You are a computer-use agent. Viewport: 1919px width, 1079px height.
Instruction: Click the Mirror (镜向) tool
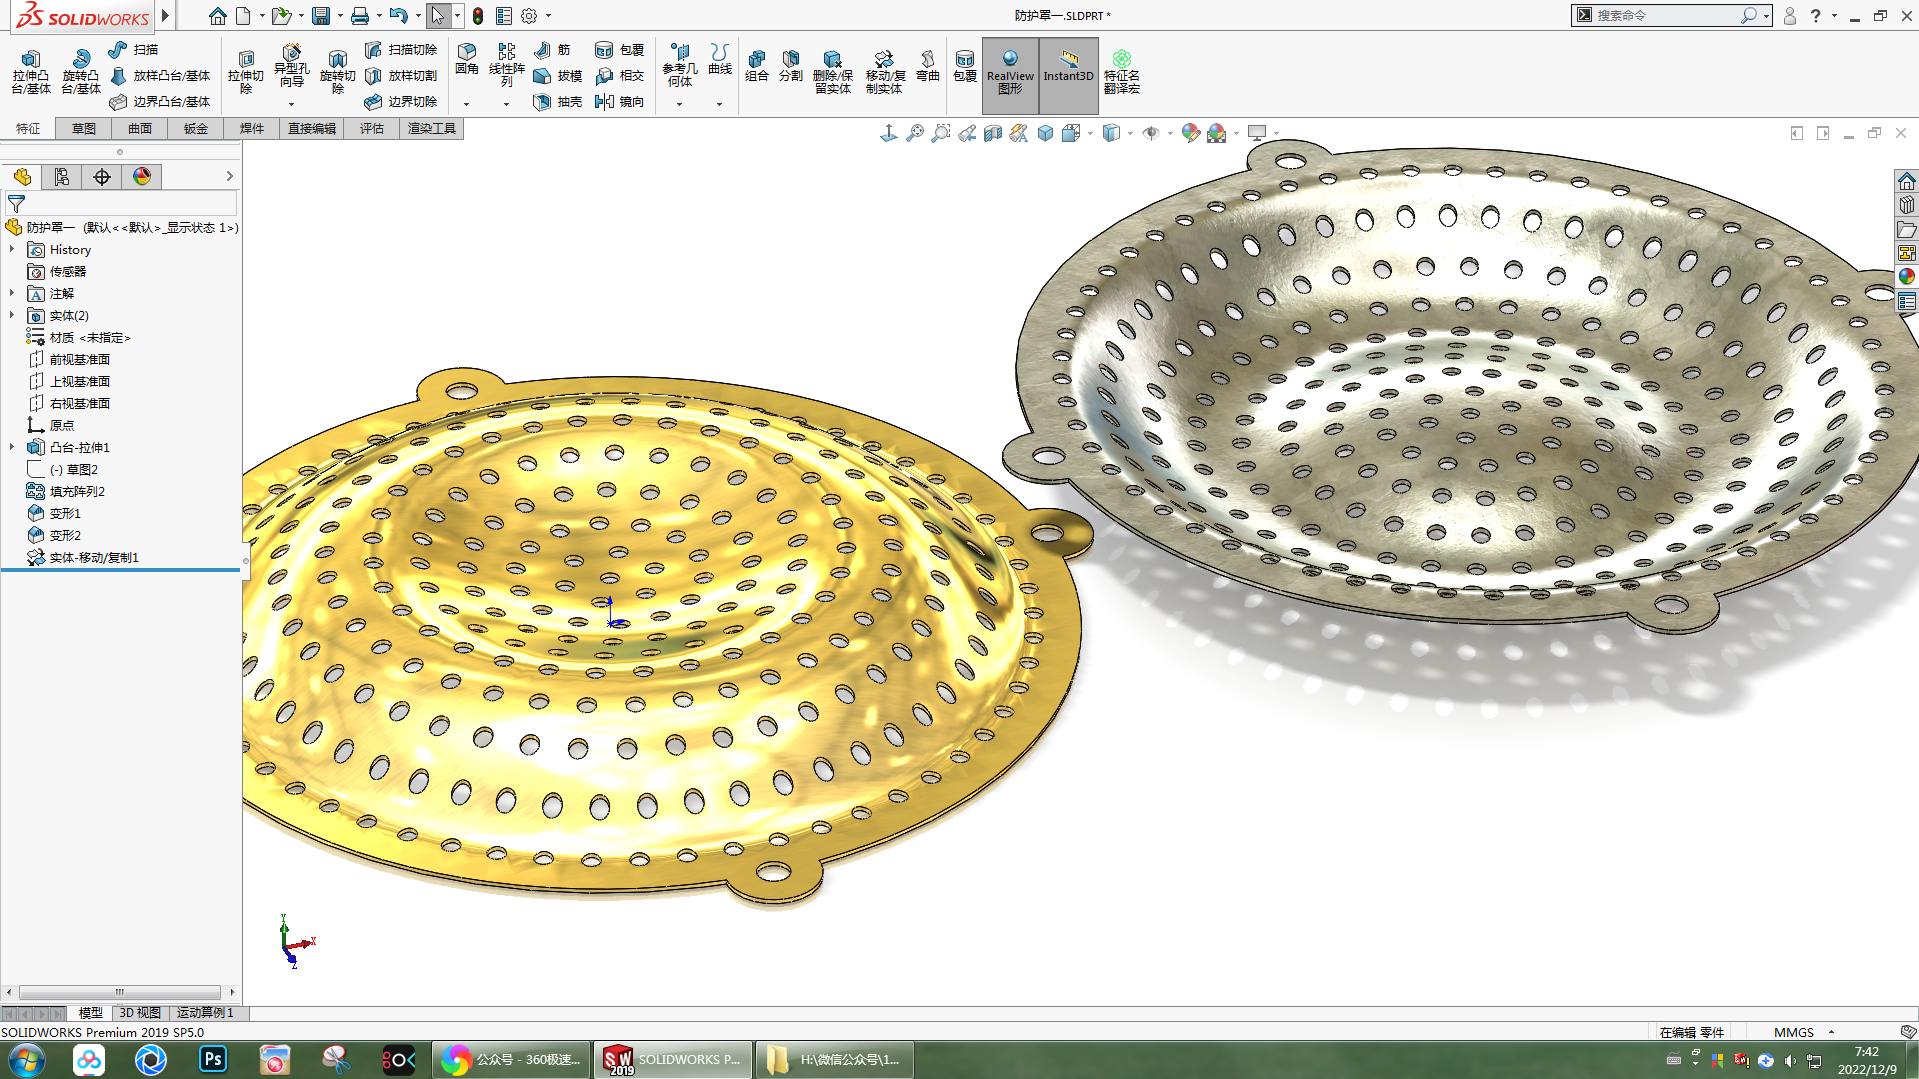(619, 101)
